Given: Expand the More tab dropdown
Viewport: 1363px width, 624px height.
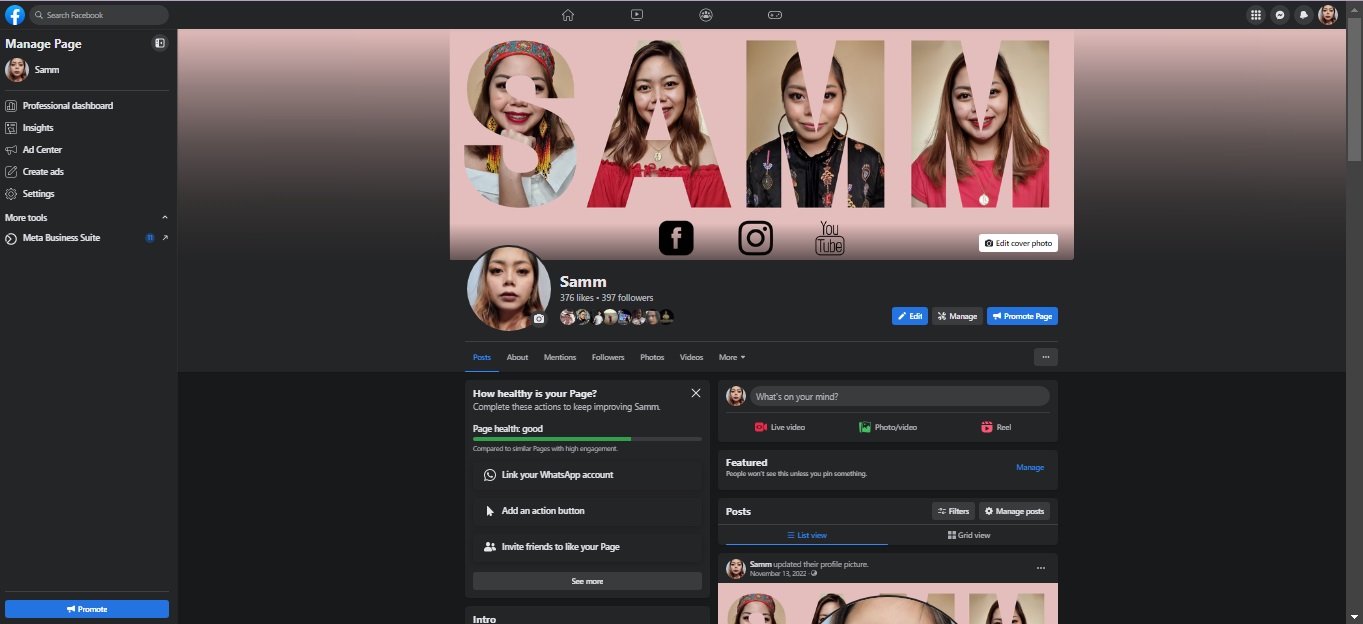Looking at the screenshot, I should pos(732,357).
